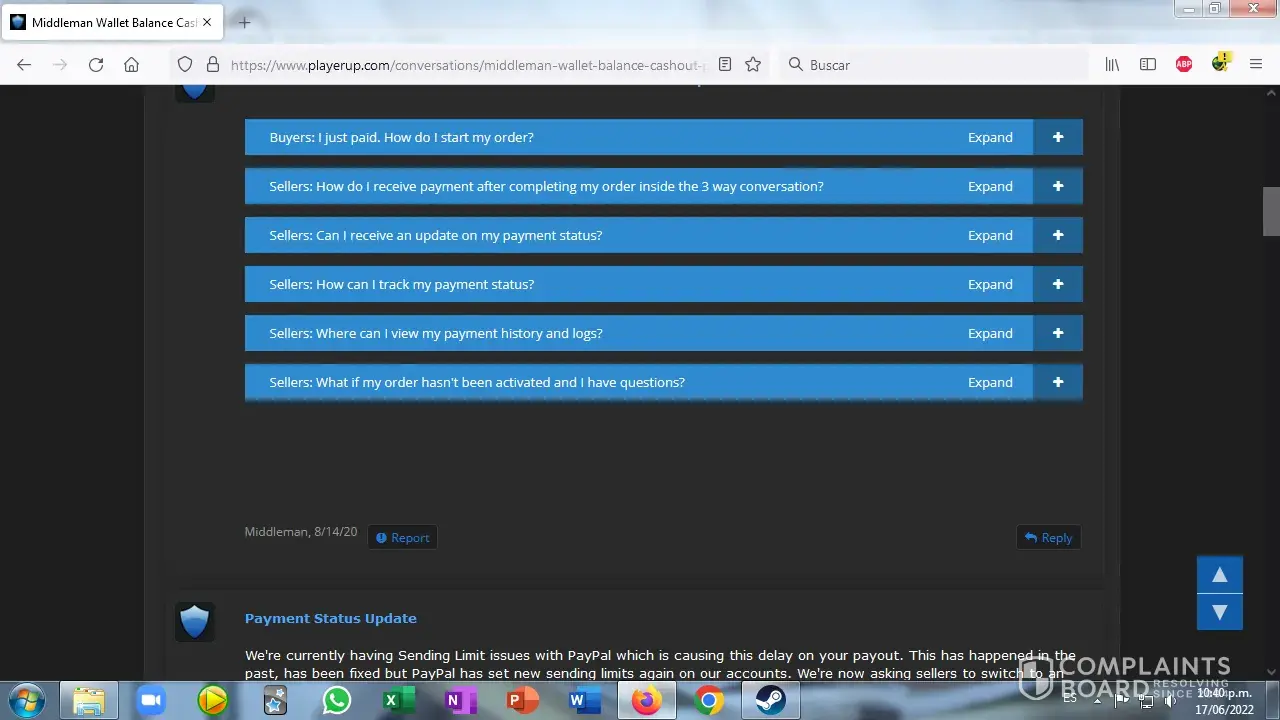Viewport: 1280px width, 720px height.
Task: Open a new browser tab
Action: [x=244, y=22]
